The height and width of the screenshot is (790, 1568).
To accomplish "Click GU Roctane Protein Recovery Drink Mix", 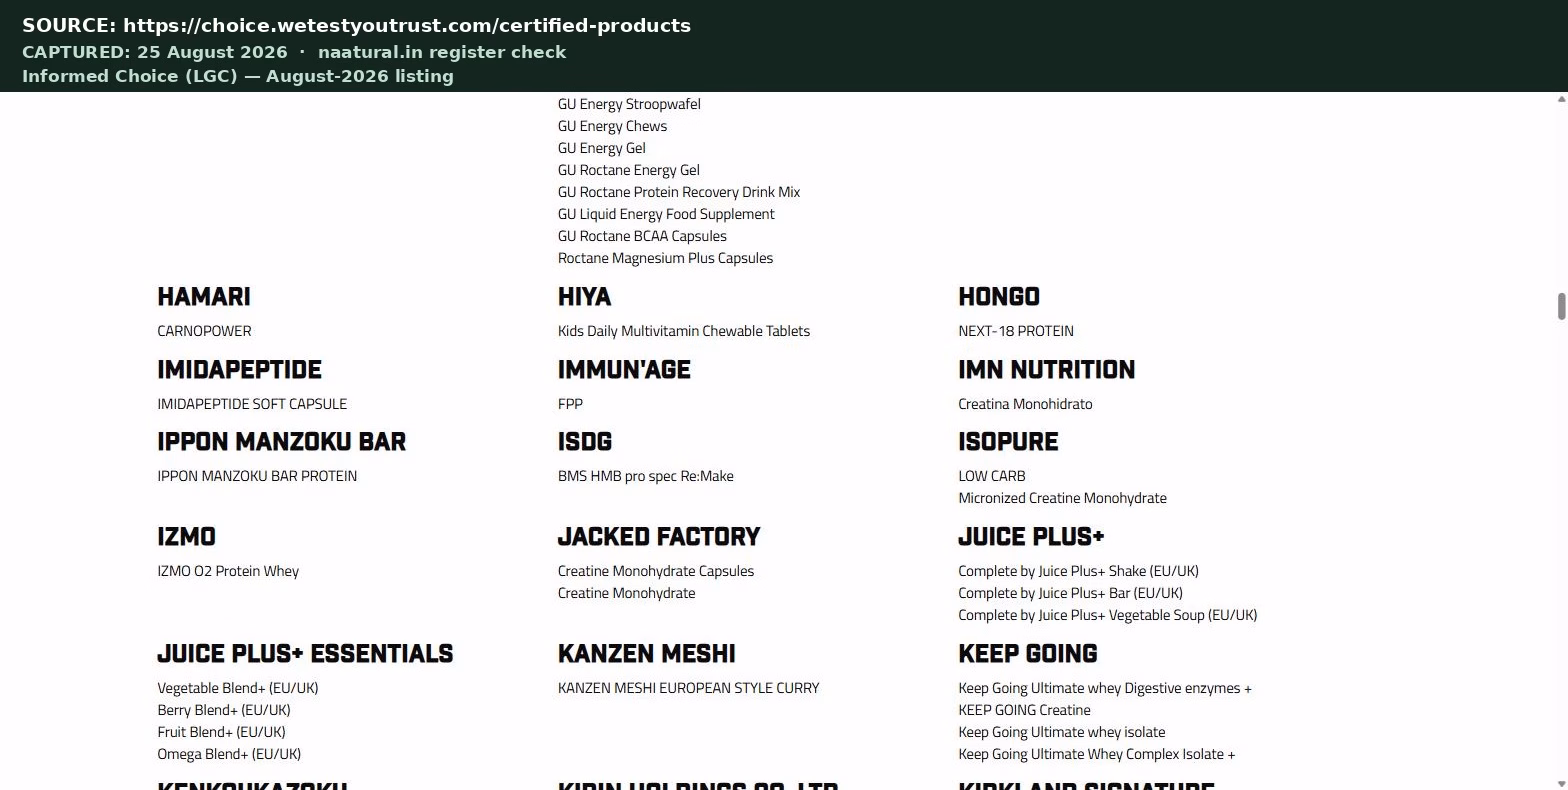I will (679, 192).
